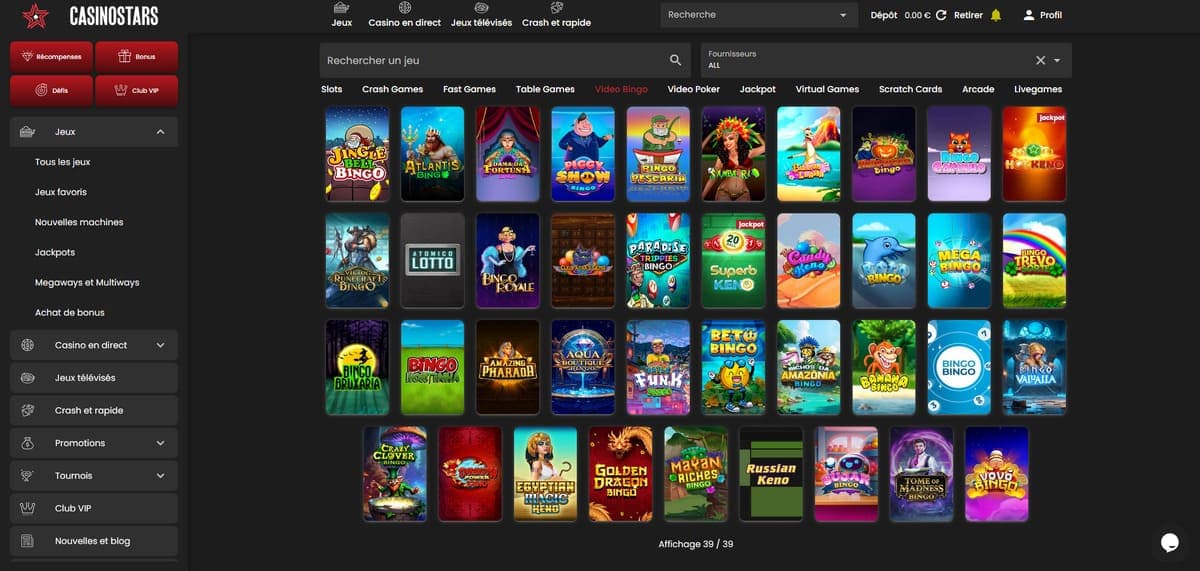Open Jackpots in the sidebar list
The height and width of the screenshot is (571, 1200).
coord(55,252)
